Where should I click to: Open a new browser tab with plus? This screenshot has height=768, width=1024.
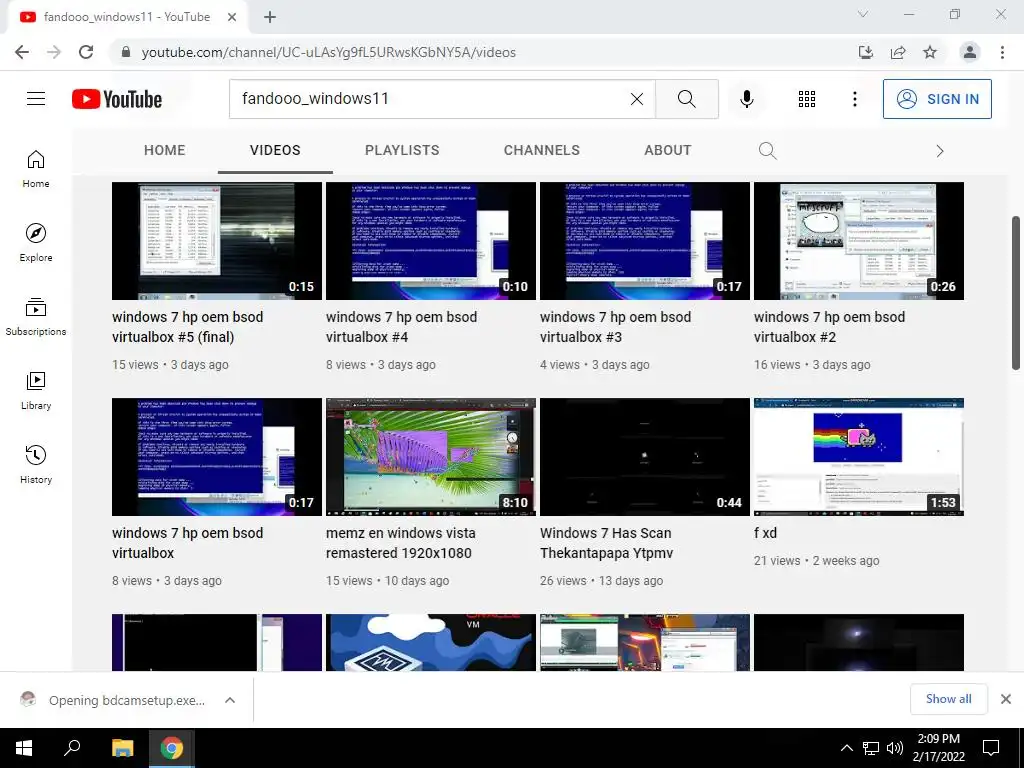click(270, 17)
